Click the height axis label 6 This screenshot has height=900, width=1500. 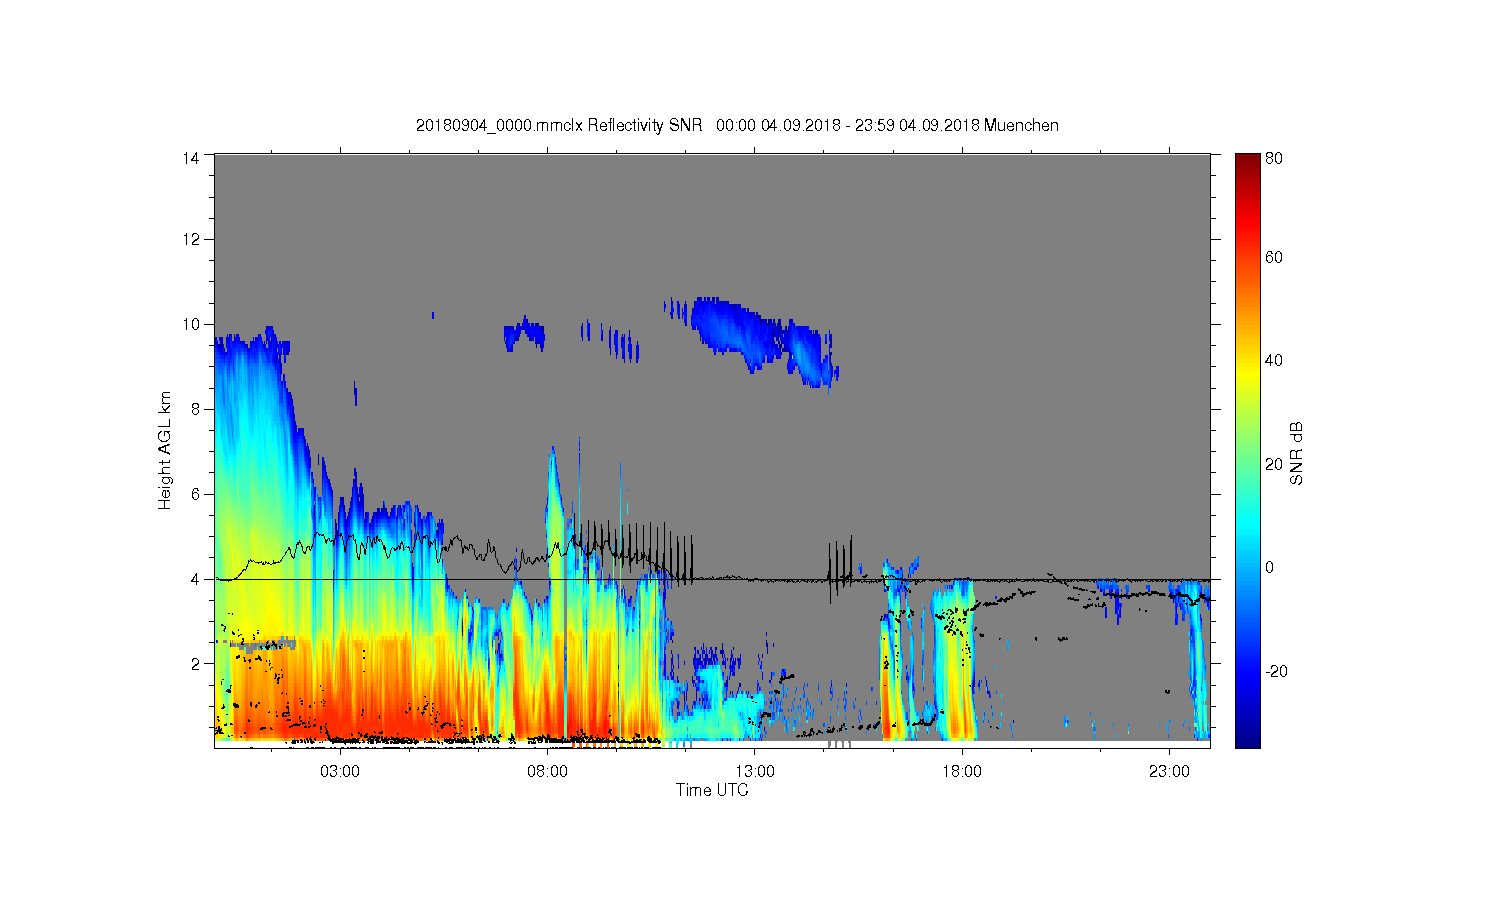(x=196, y=494)
